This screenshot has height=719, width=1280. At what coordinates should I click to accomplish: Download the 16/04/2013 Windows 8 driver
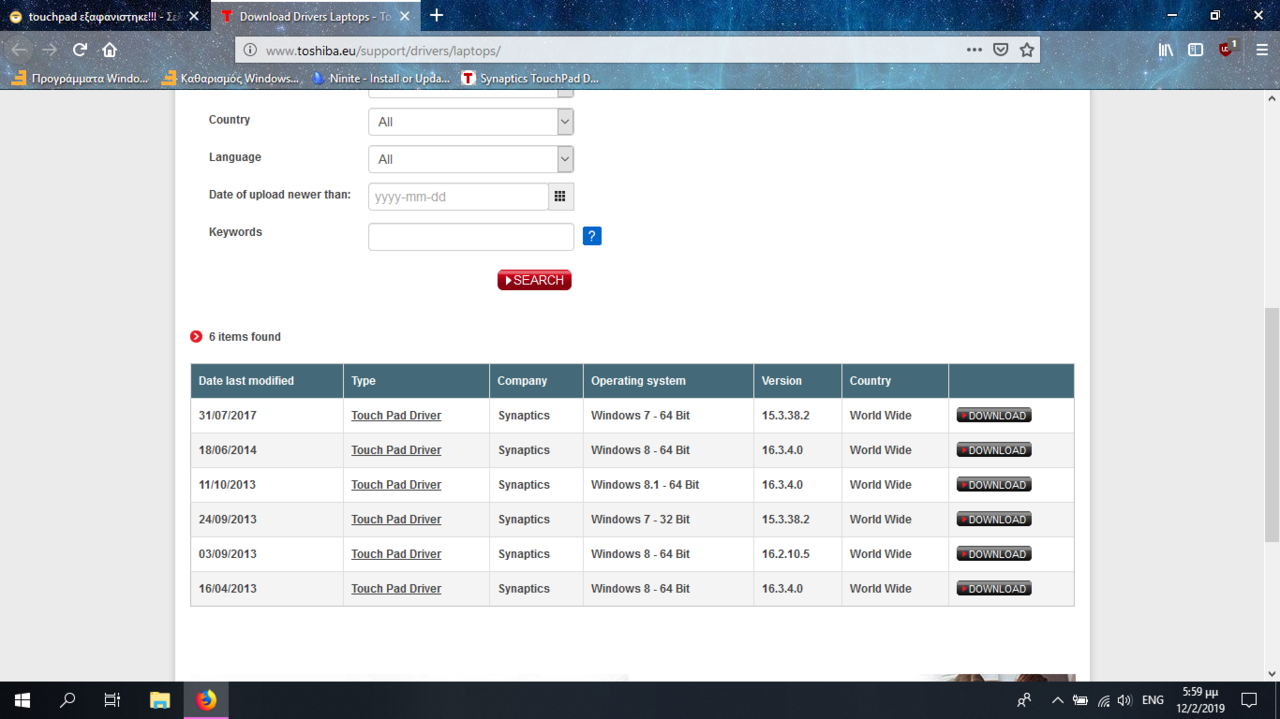point(994,588)
